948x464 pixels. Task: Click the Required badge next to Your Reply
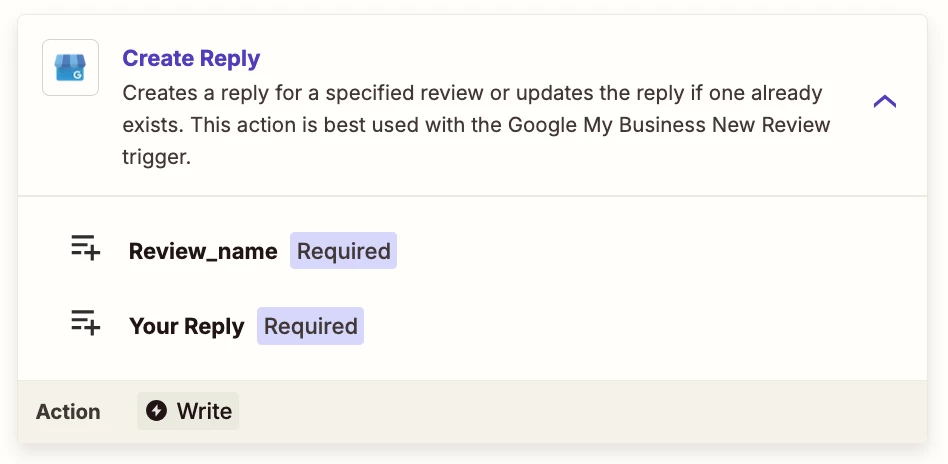coord(310,326)
